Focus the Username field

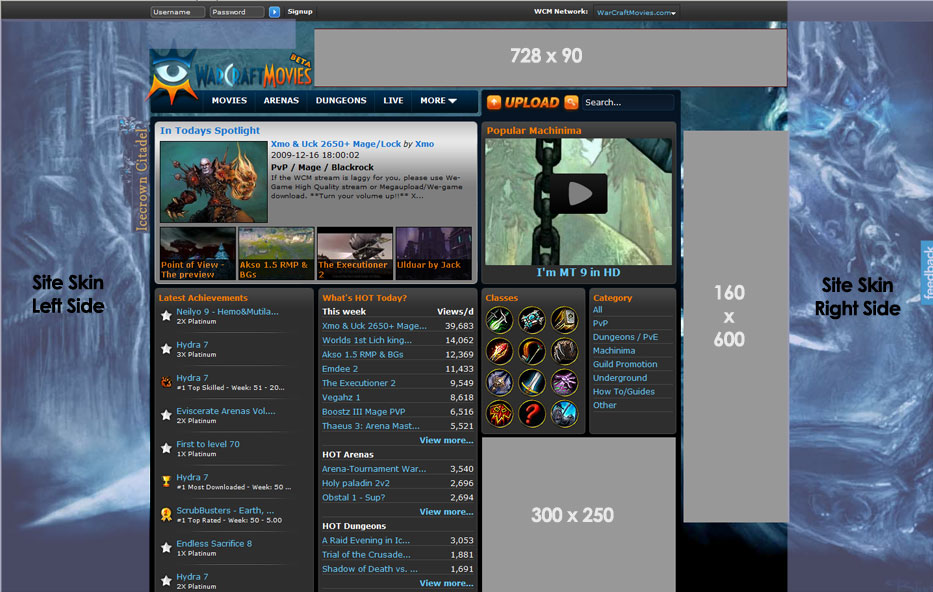coord(177,12)
